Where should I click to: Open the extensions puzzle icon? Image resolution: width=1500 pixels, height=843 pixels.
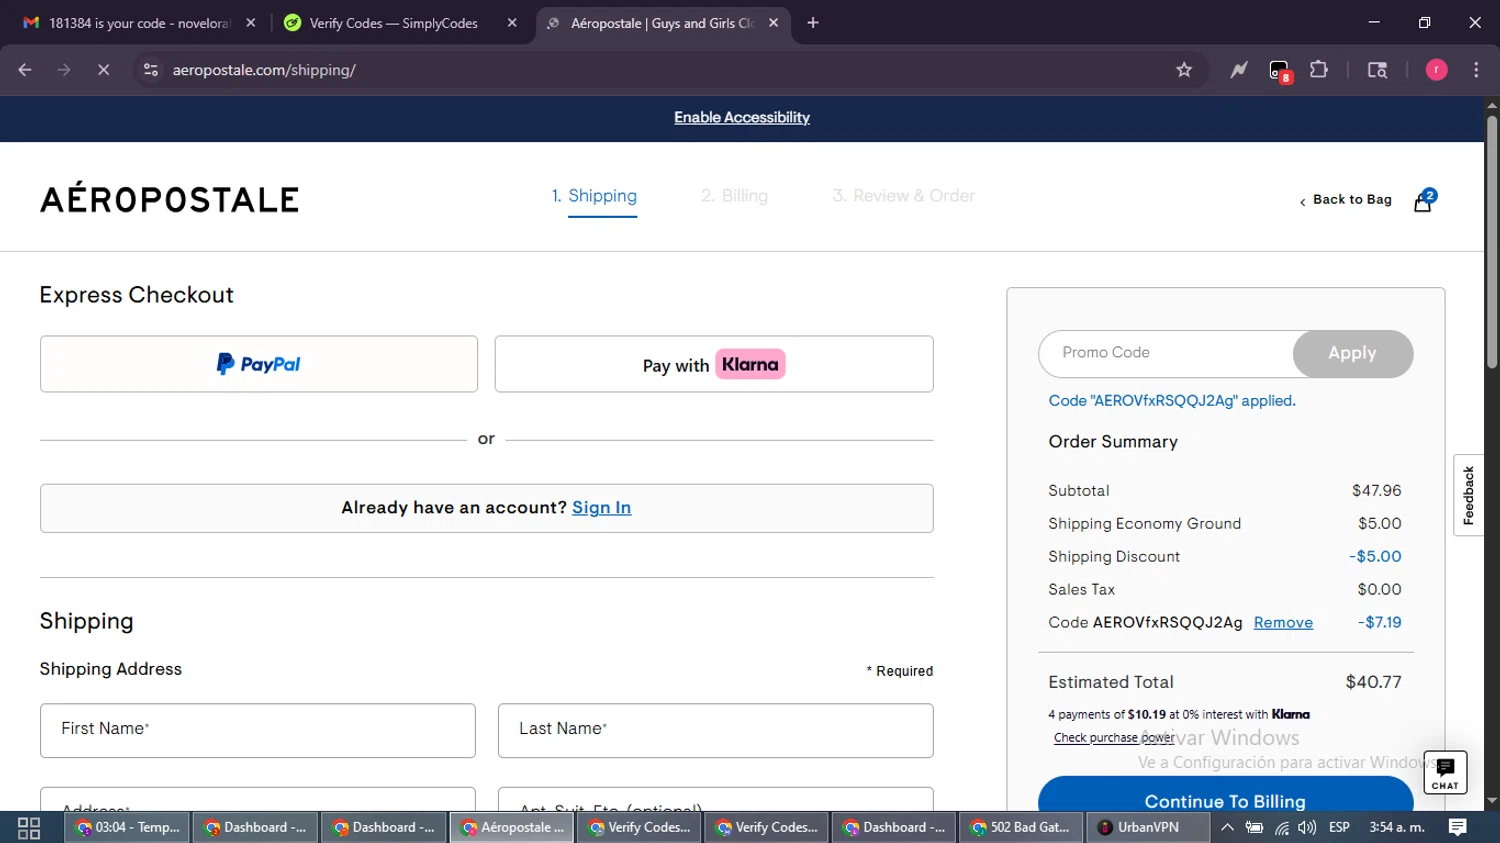point(1319,70)
